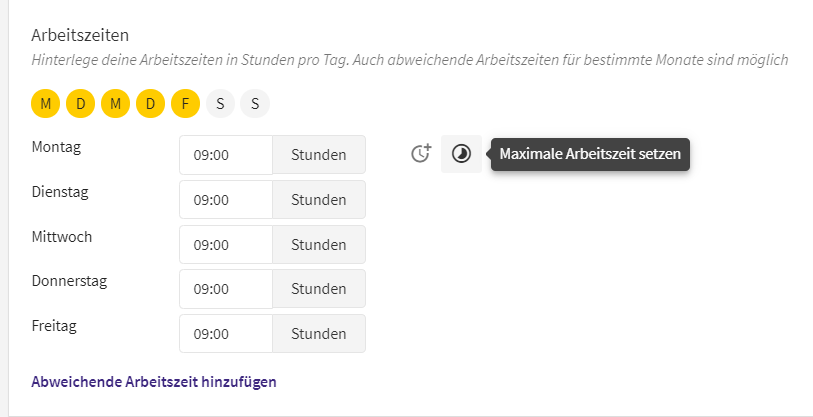The width and height of the screenshot is (813, 417).
Task: Select the Donnerstag 09:00 input field
Action: coord(226,289)
